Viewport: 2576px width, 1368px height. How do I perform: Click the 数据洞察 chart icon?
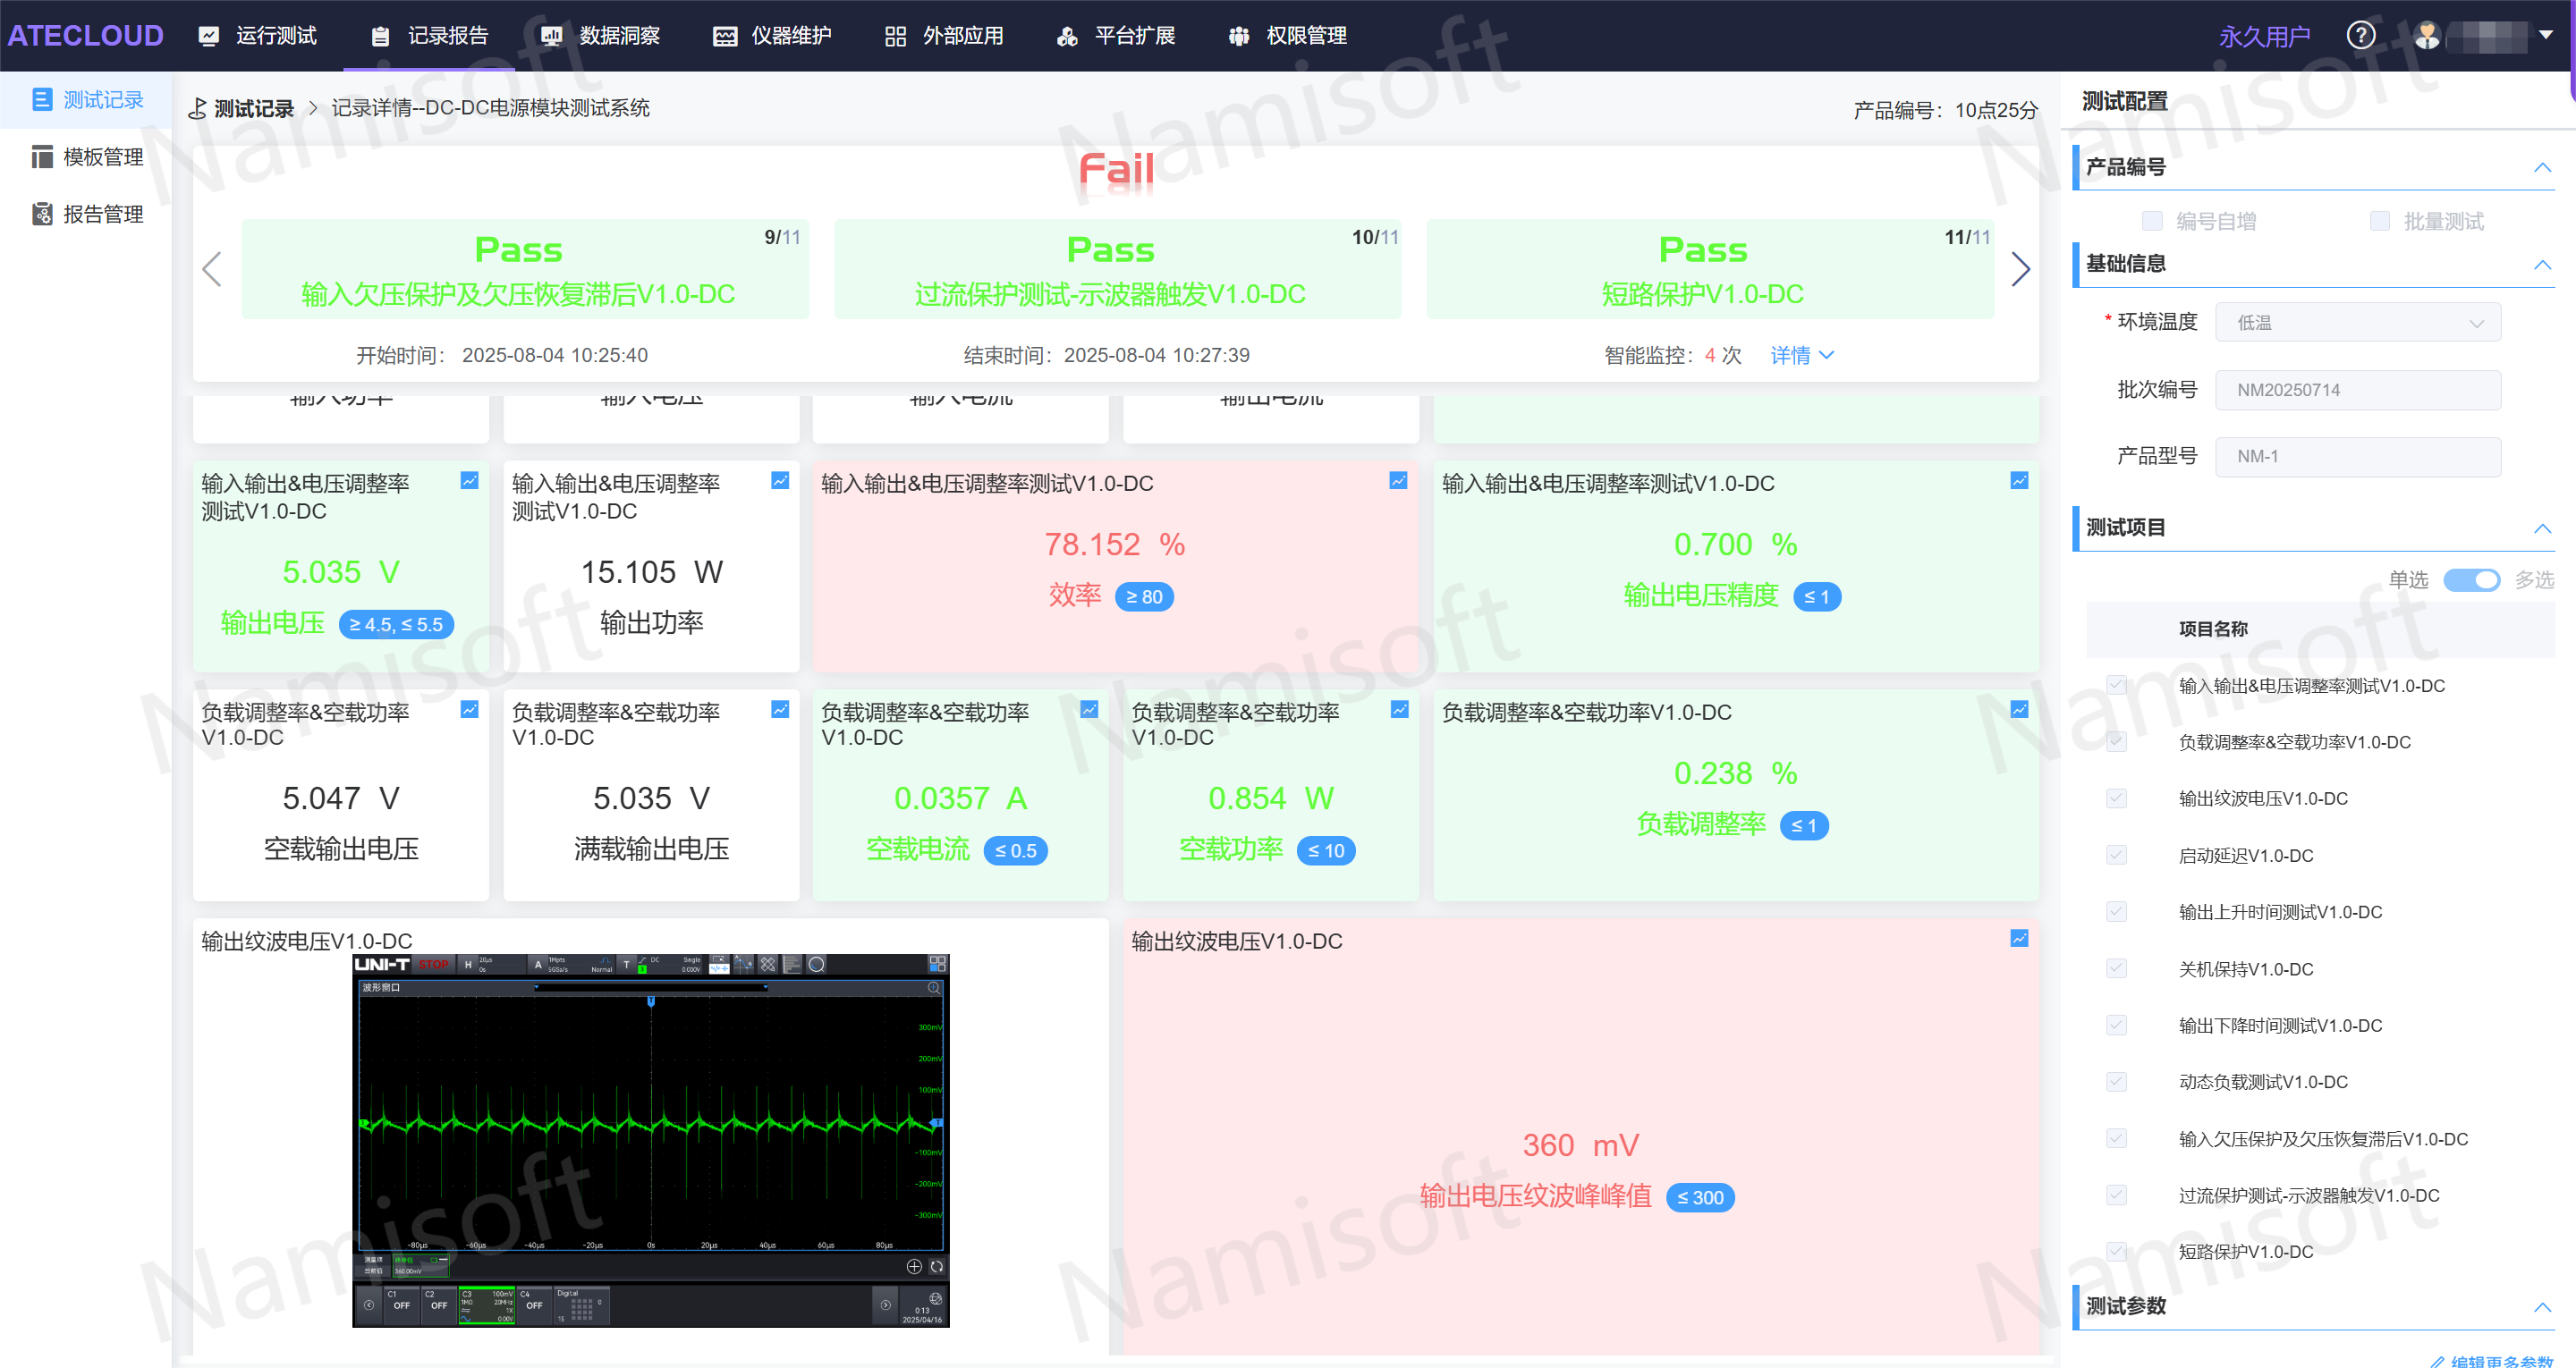coord(552,36)
